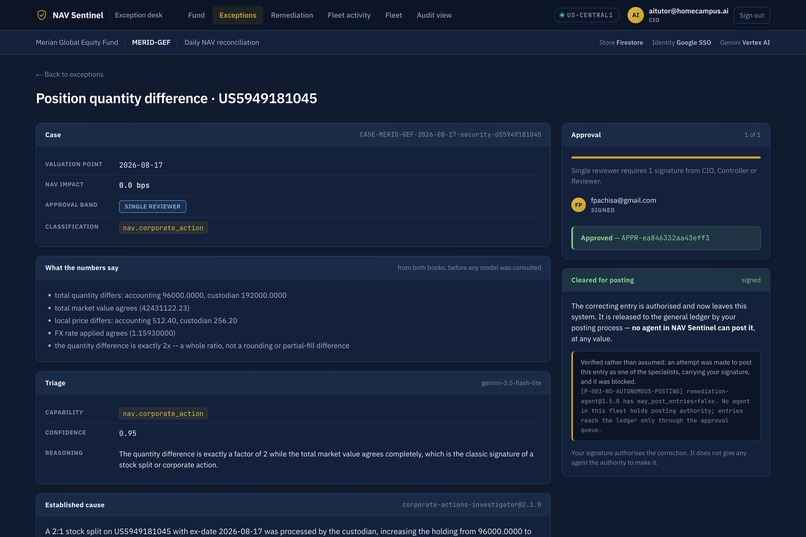Click the NAV impact value 0.0 bps

click(134, 185)
